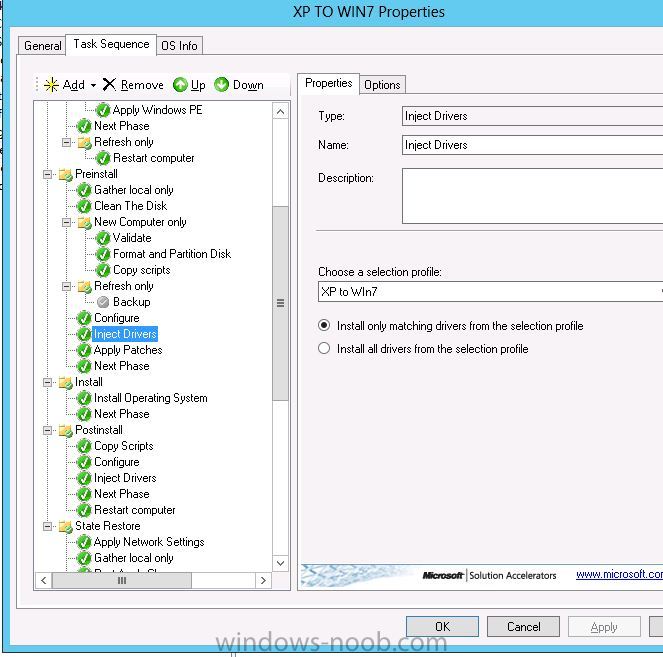The height and width of the screenshot is (657, 663).
Task: Select the Format and Partition Disk step
Action: pos(172,254)
